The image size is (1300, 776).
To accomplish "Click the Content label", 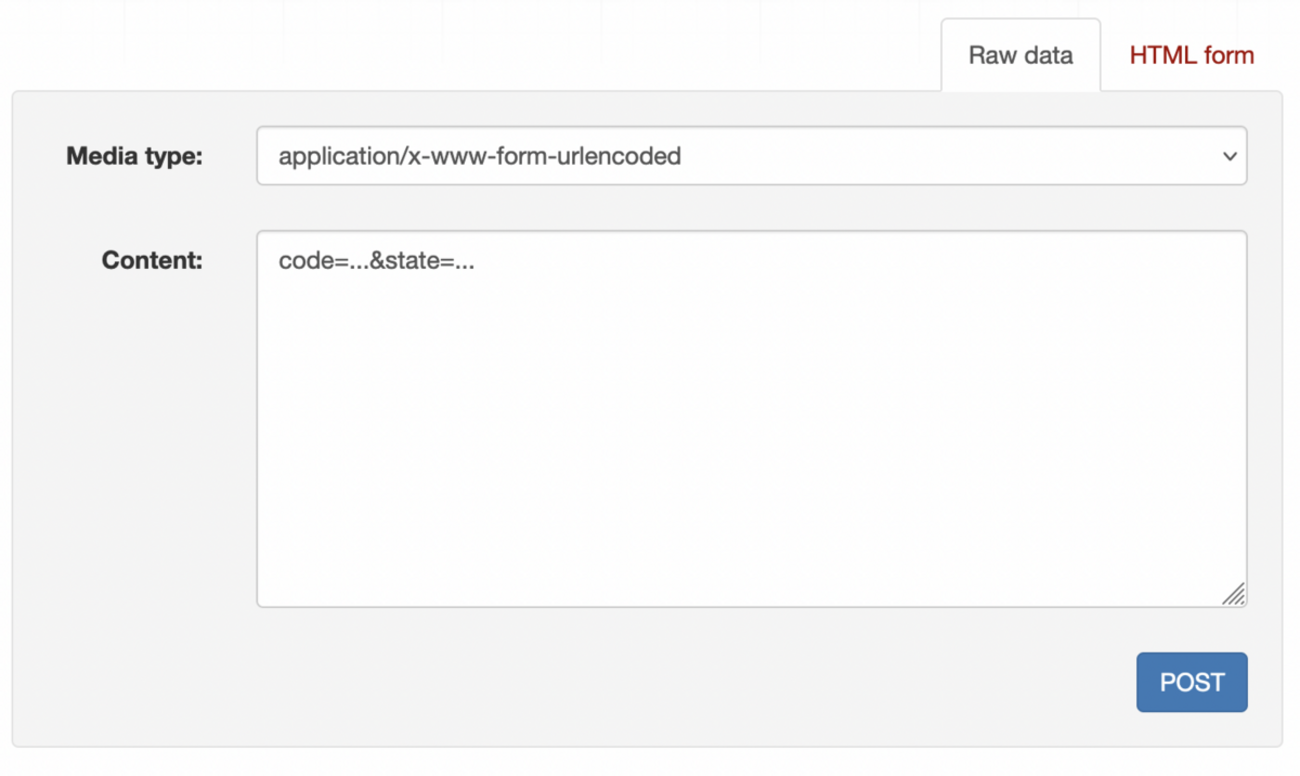I will click(x=152, y=261).
